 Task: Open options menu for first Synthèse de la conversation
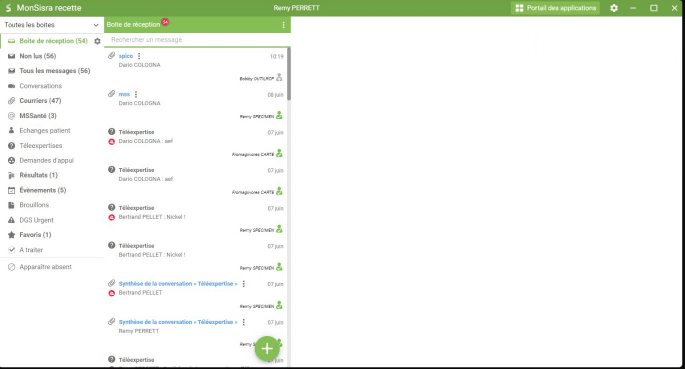244,284
